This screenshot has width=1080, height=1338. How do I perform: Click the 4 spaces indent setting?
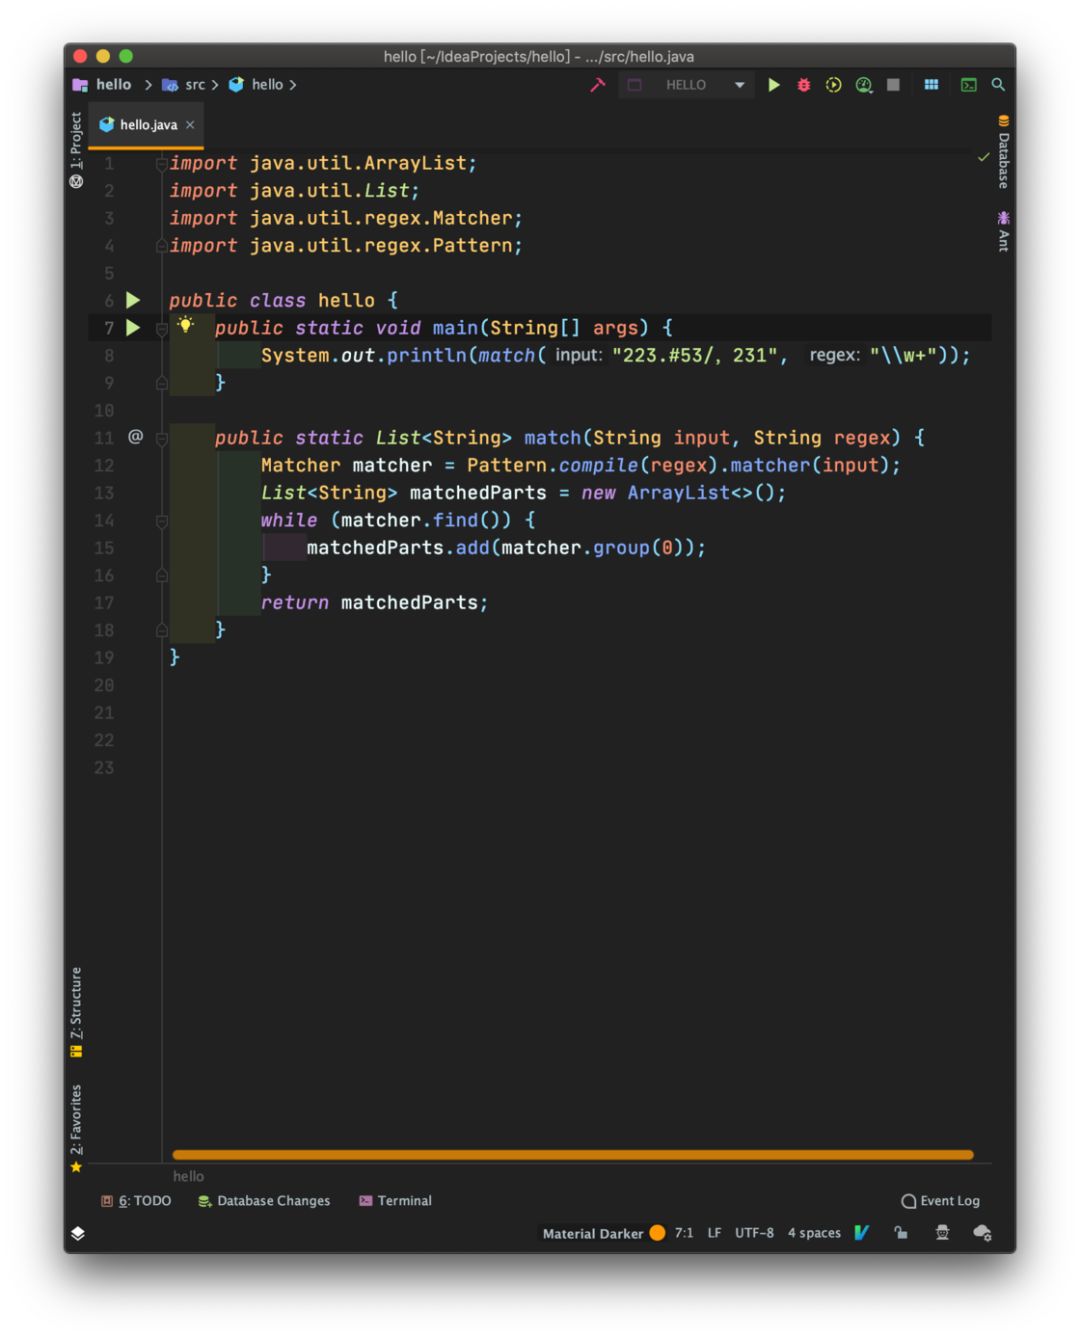pos(814,1233)
